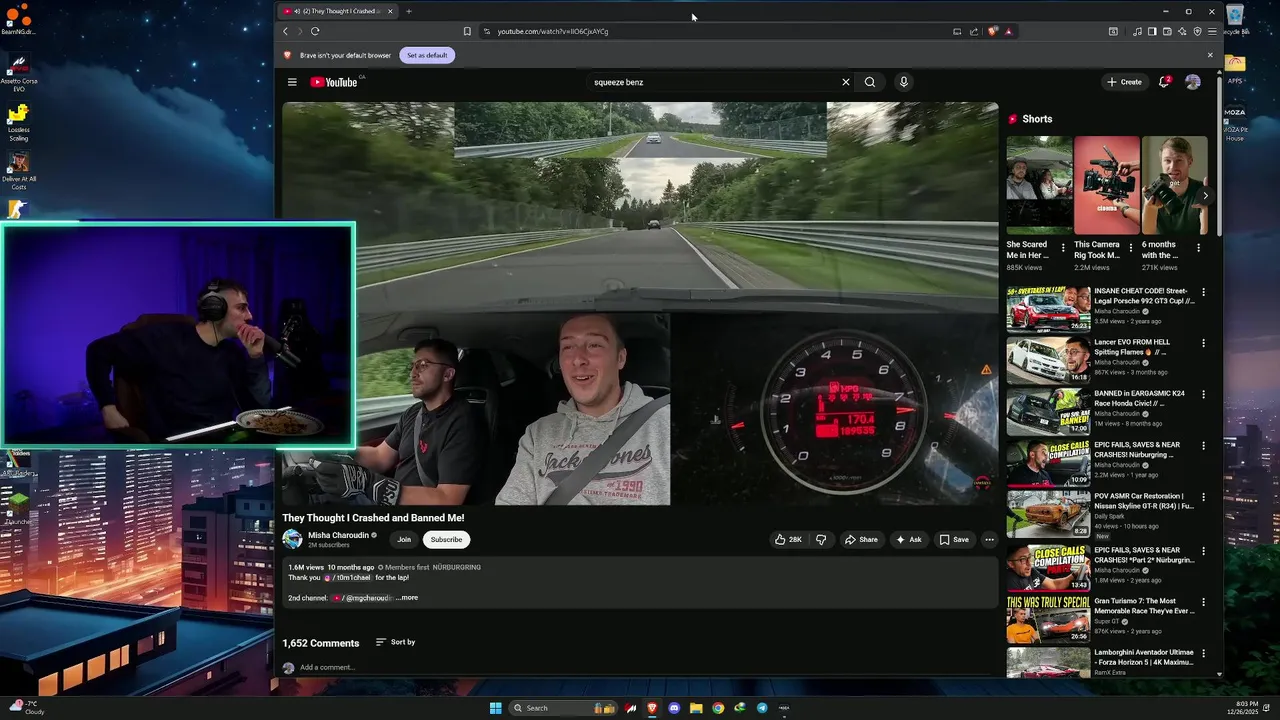This screenshot has width=1280, height=720.
Task: Go to YouTube home via logo
Action: (334, 82)
